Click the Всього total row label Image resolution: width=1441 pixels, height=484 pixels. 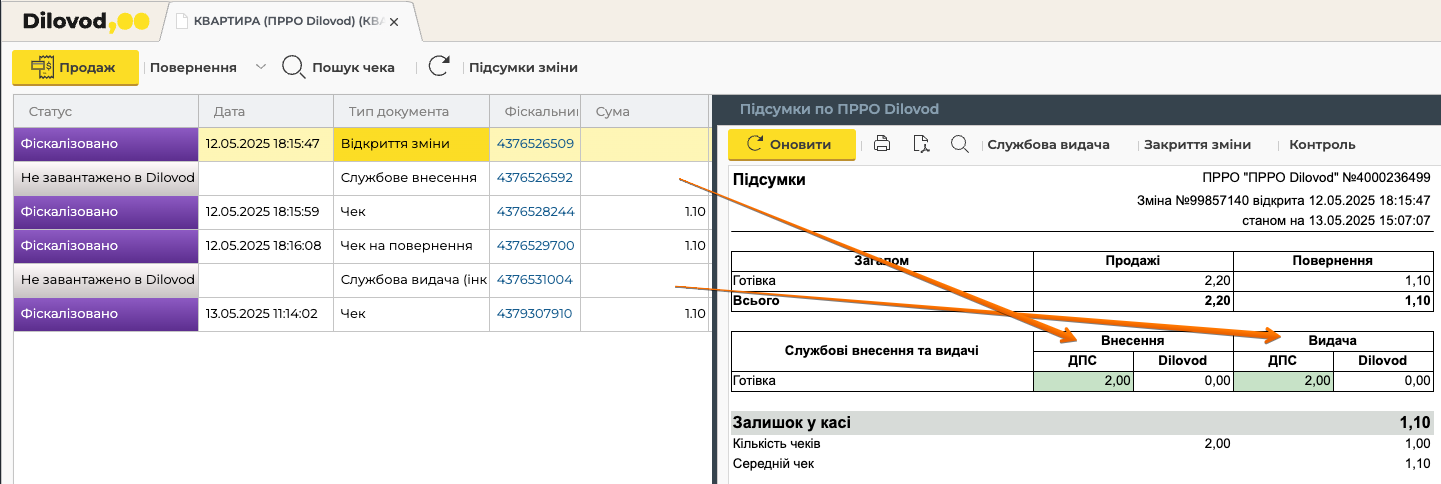(757, 300)
